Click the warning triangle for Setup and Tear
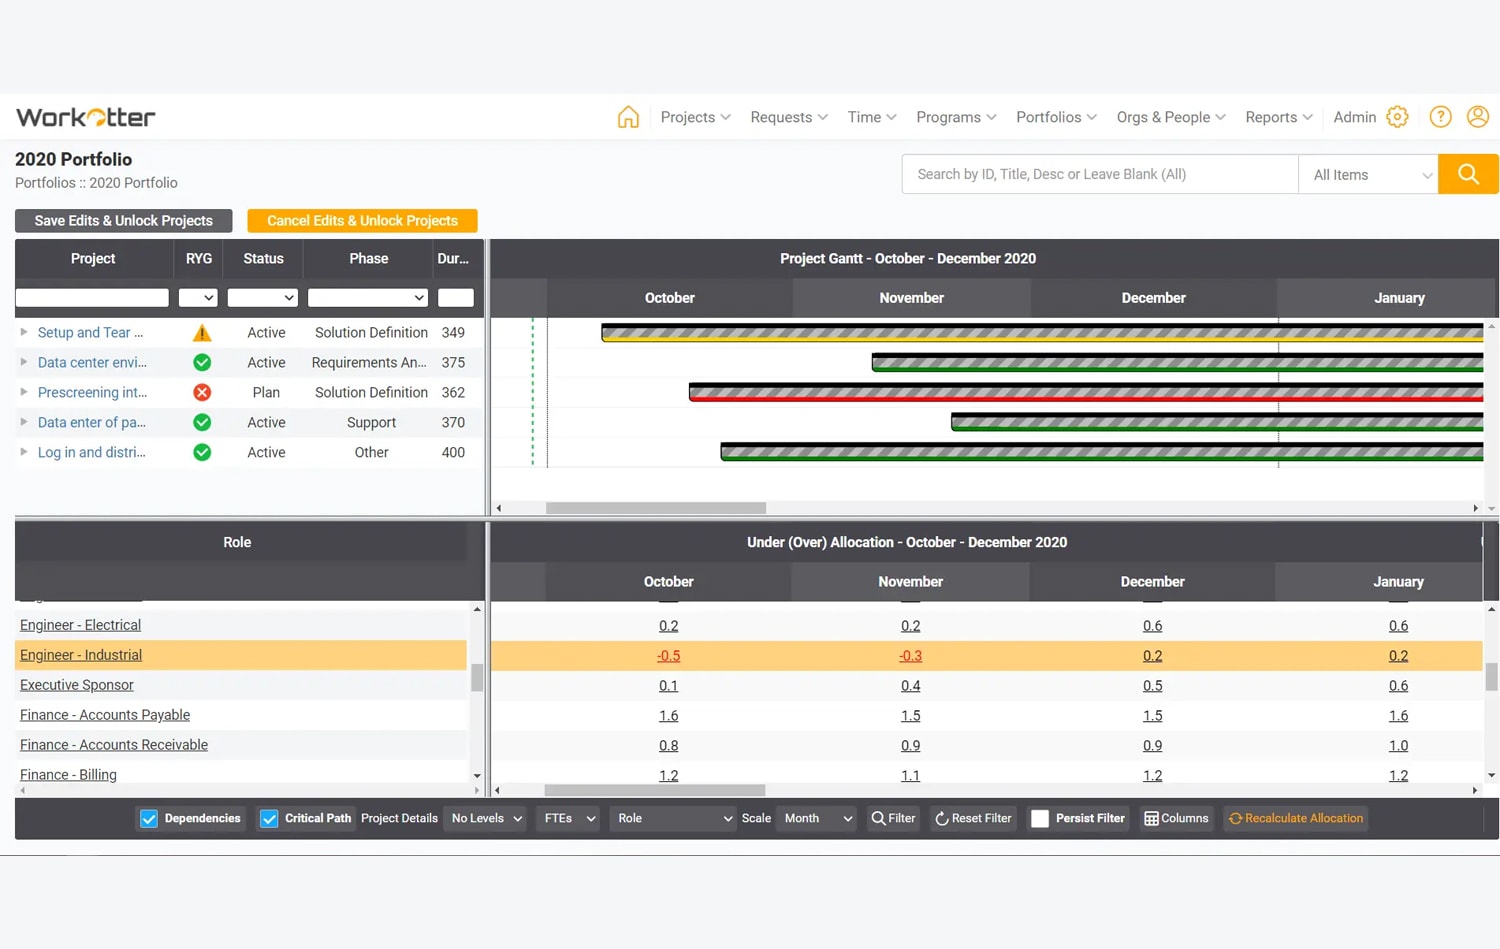This screenshot has width=1500, height=949. (x=202, y=332)
